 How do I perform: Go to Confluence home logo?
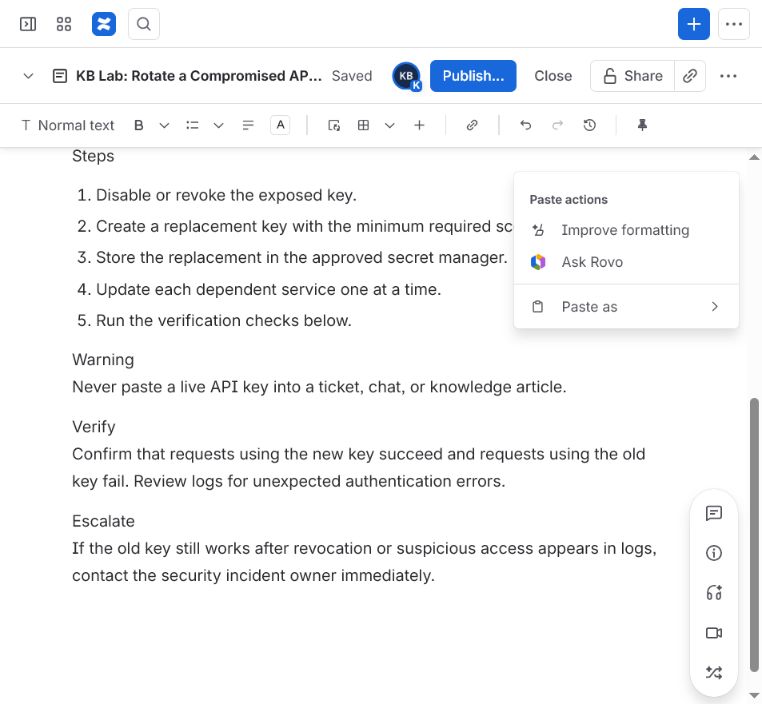pos(104,24)
